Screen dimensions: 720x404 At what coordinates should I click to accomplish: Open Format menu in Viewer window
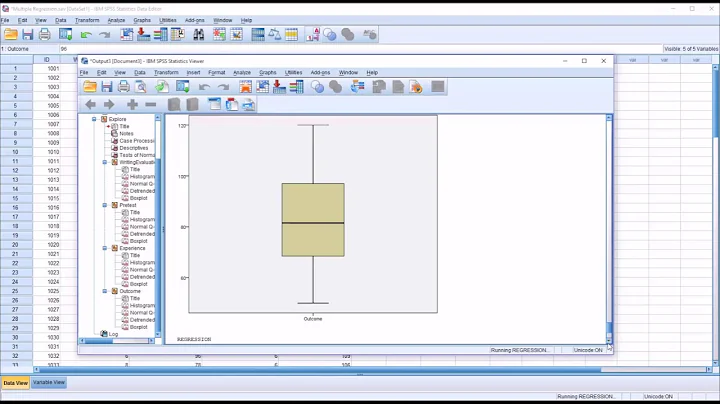click(x=216, y=73)
